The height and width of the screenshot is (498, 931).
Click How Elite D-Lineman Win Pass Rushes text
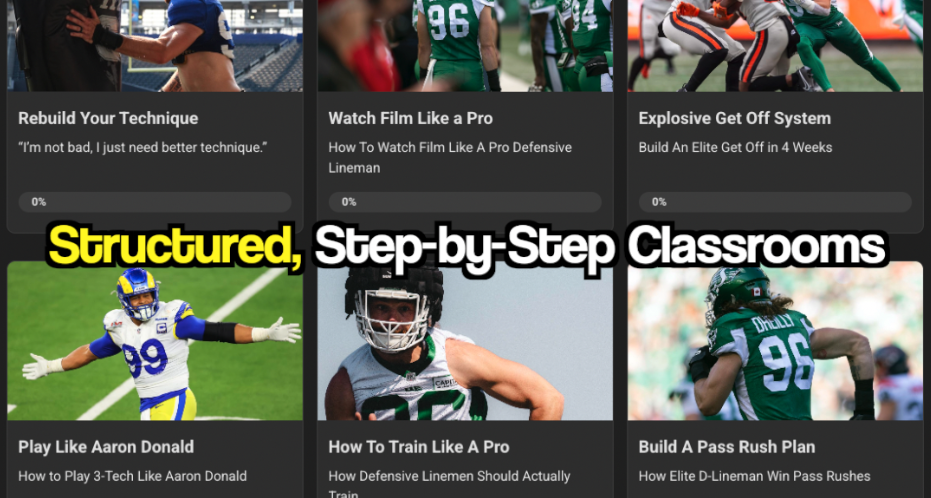click(754, 476)
